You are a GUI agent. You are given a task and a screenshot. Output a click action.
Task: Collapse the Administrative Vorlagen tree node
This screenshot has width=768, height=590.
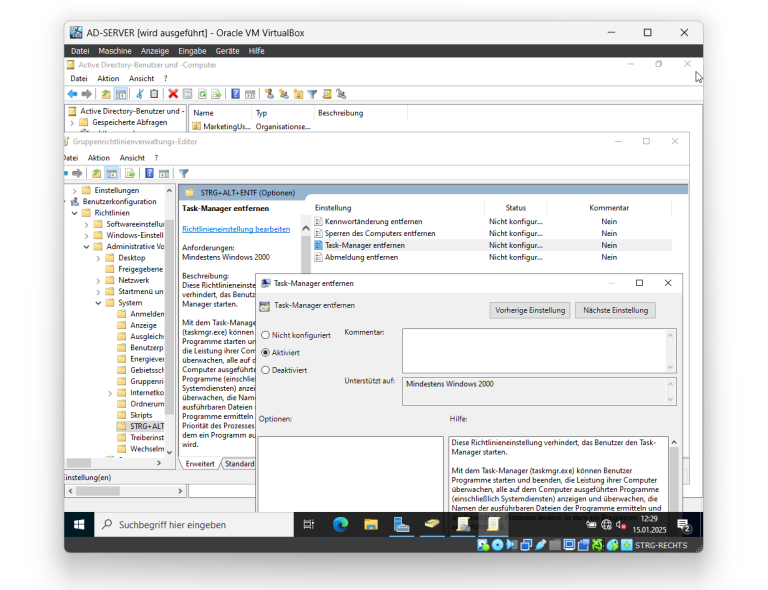[x=87, y=247]
